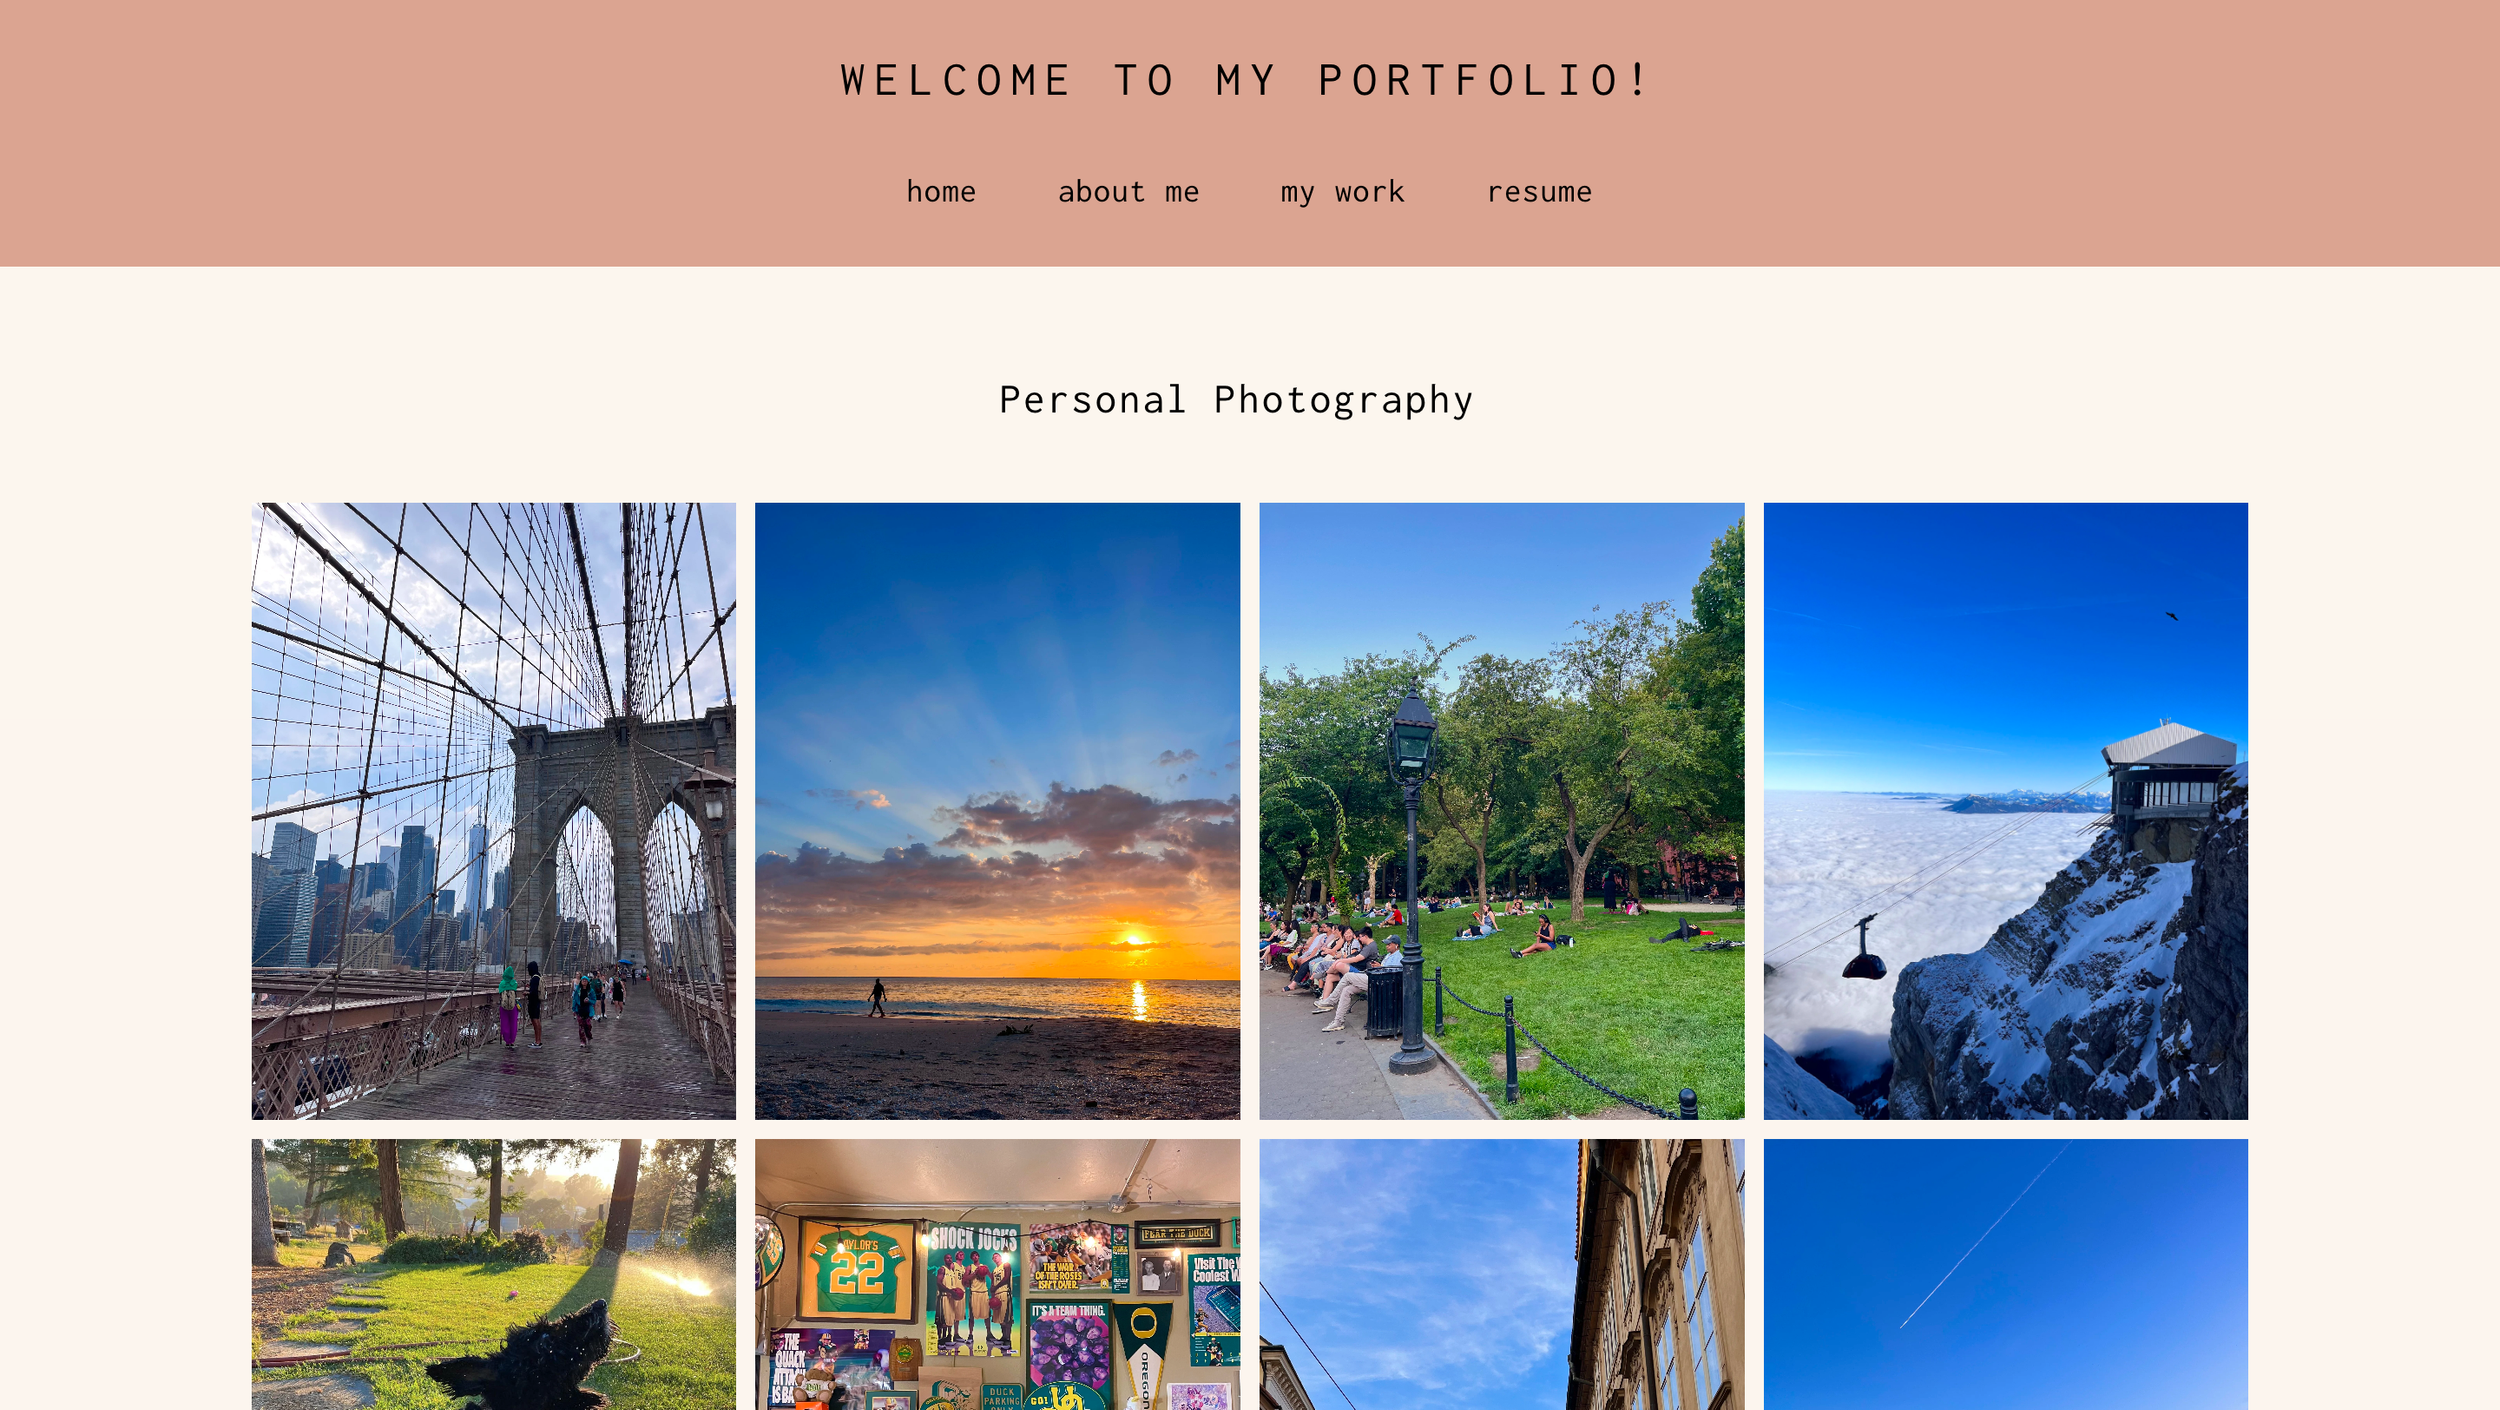Open the black dog in sprinkler photo
Screen dimensions: 2500x1410
click(493, 1274)
